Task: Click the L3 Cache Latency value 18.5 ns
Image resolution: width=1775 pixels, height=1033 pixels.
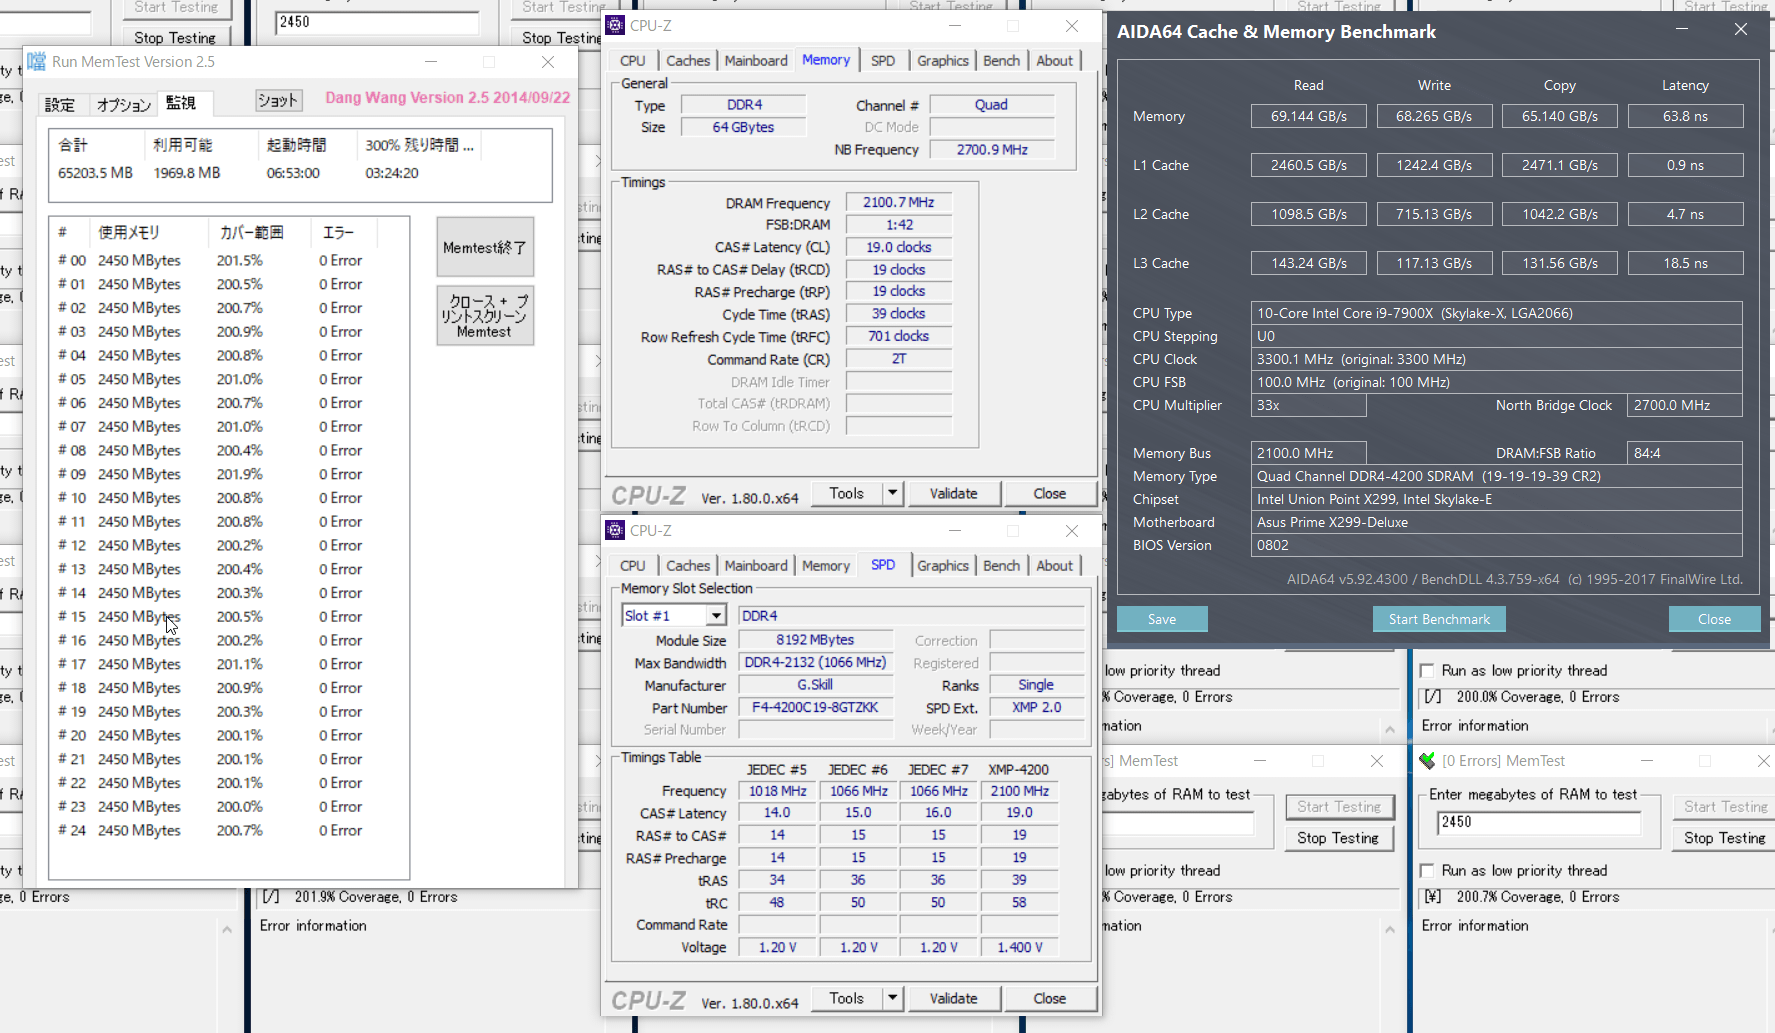Action: (x=1685, y=263)
